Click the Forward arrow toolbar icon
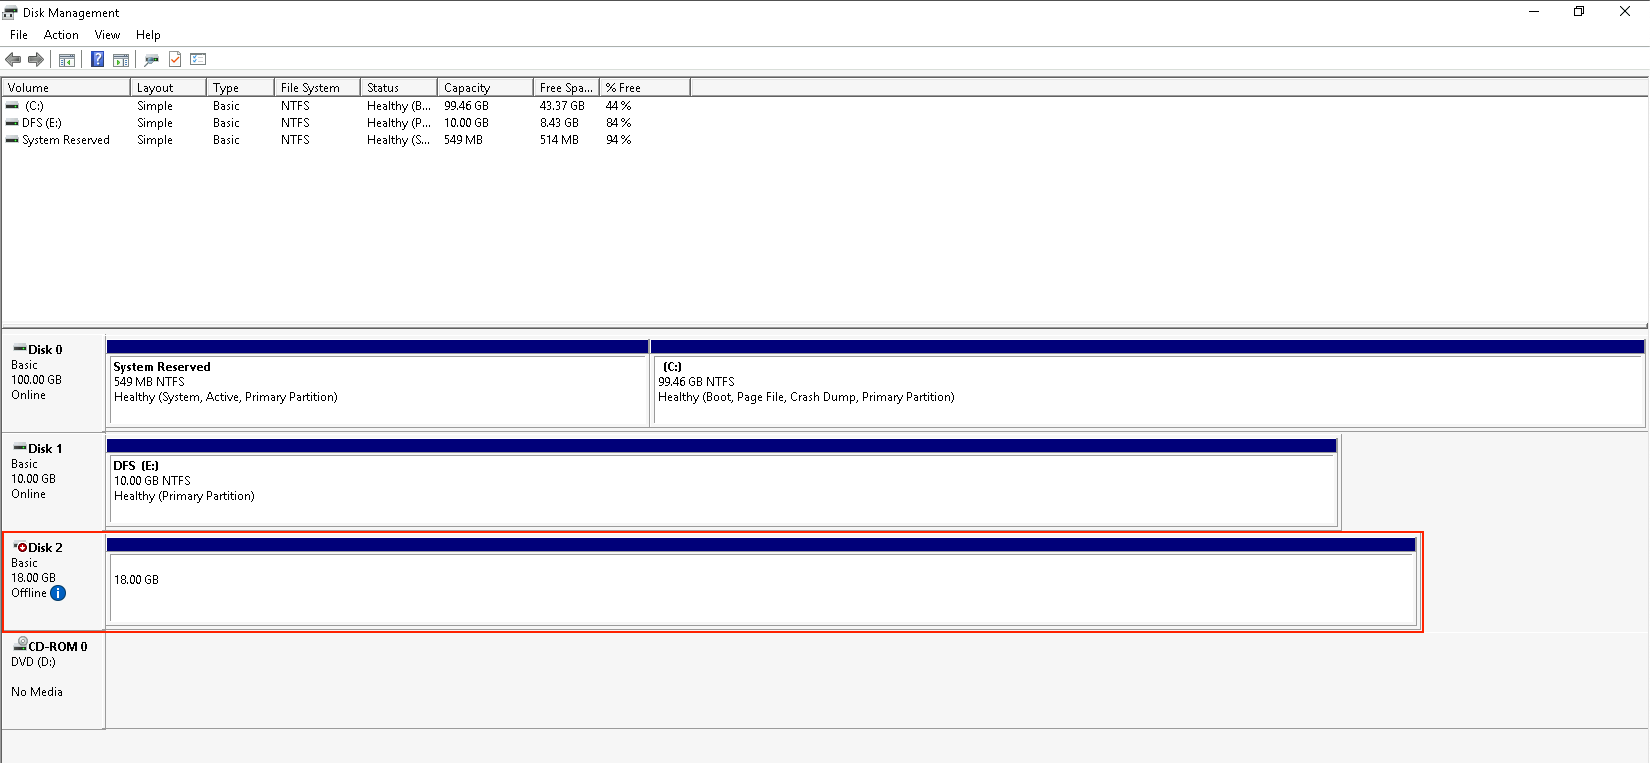This screenshot has height=763, width=1650. [36, 60]
